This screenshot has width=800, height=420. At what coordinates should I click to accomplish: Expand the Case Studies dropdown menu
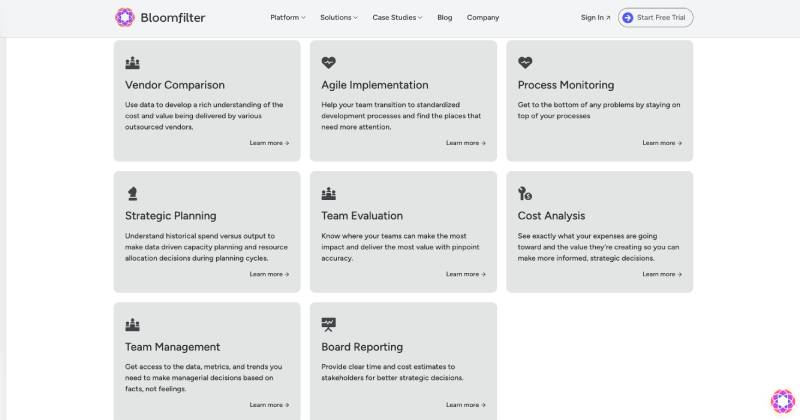(x=397, y=17)
